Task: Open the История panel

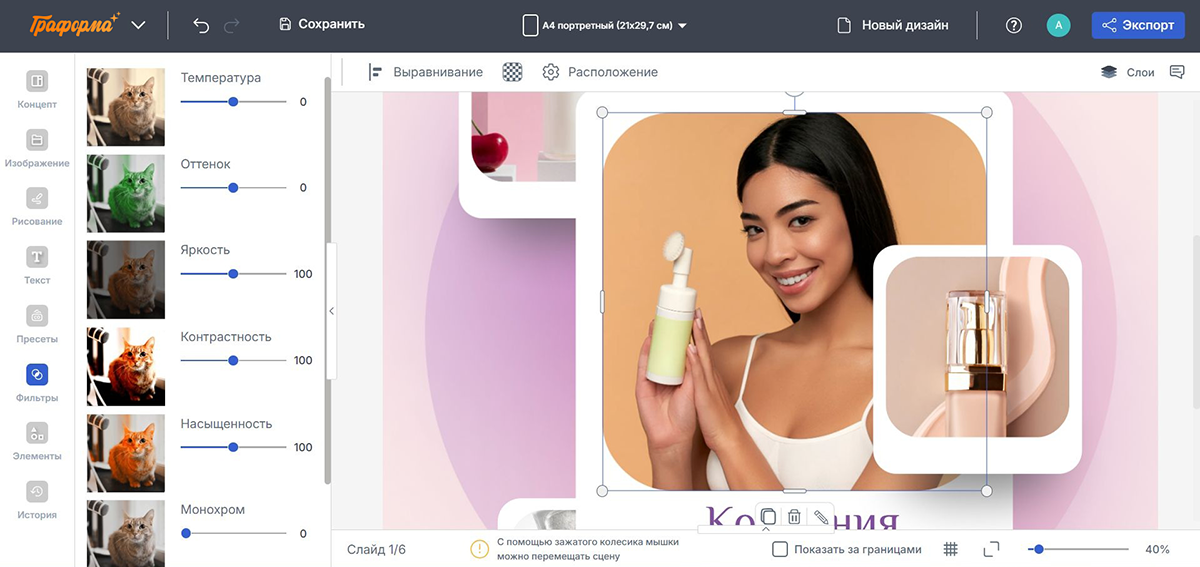Action: click(37, 500)
